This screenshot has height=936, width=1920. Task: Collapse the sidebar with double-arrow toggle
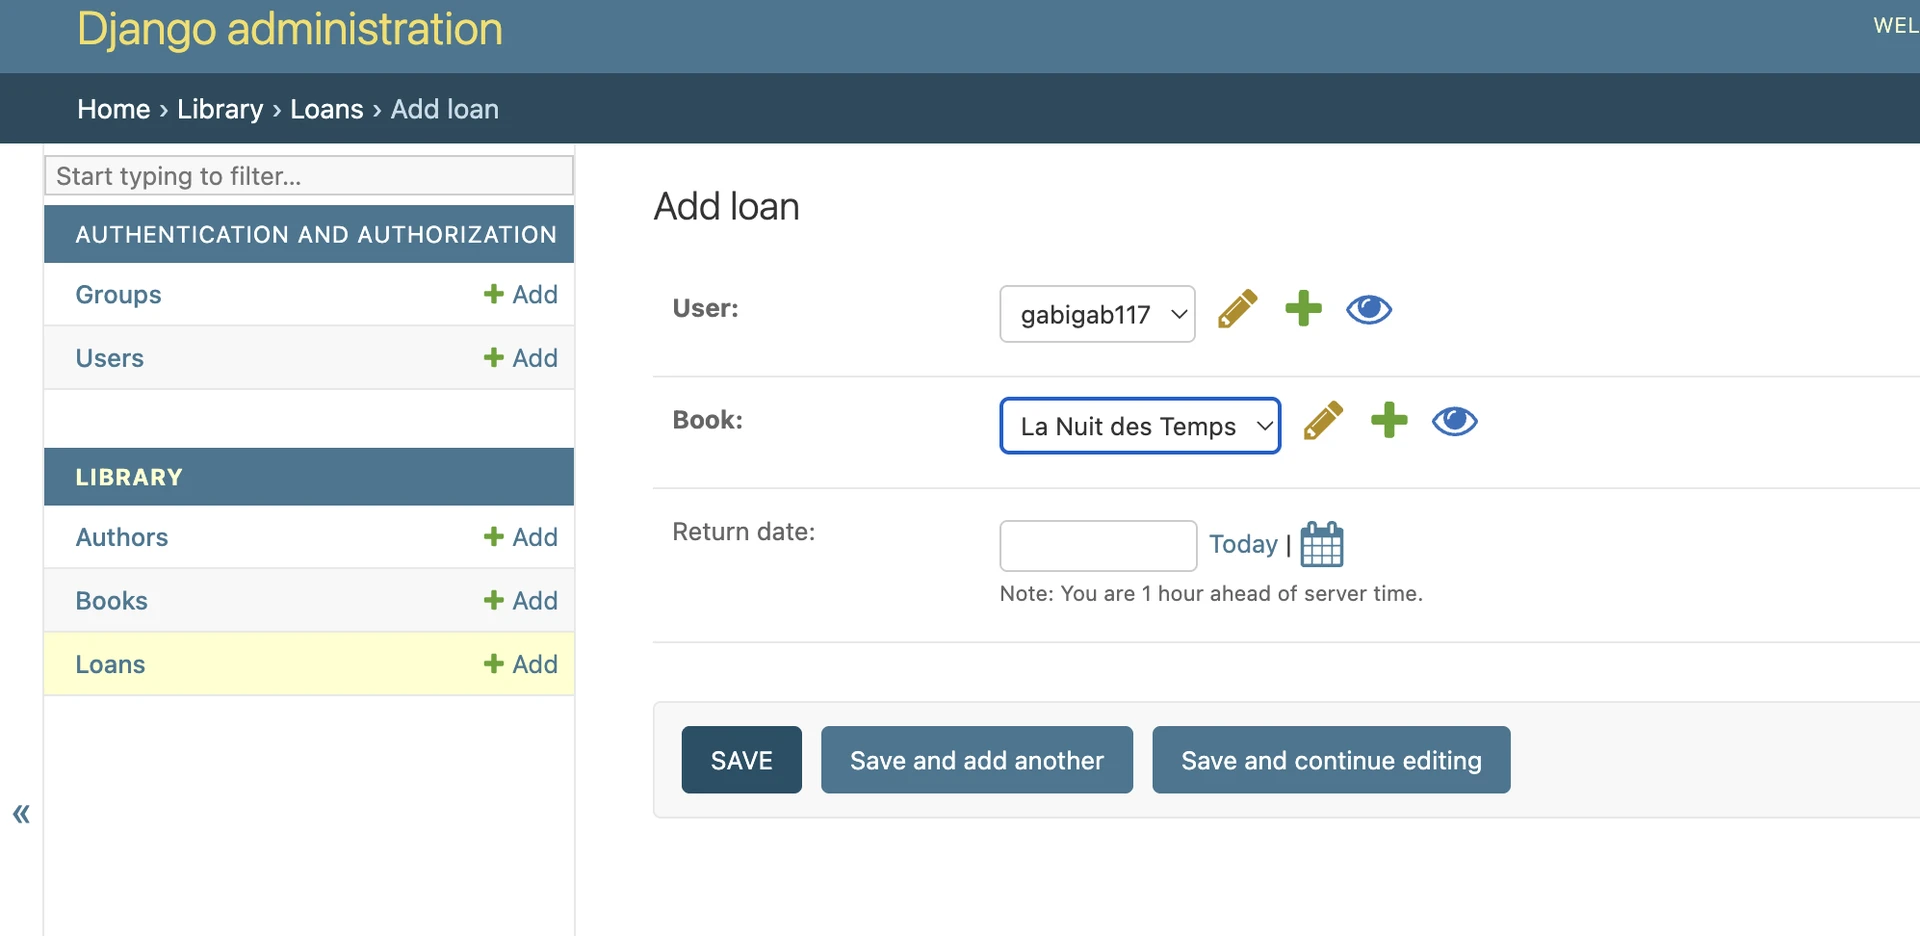(x=21, y=814)
